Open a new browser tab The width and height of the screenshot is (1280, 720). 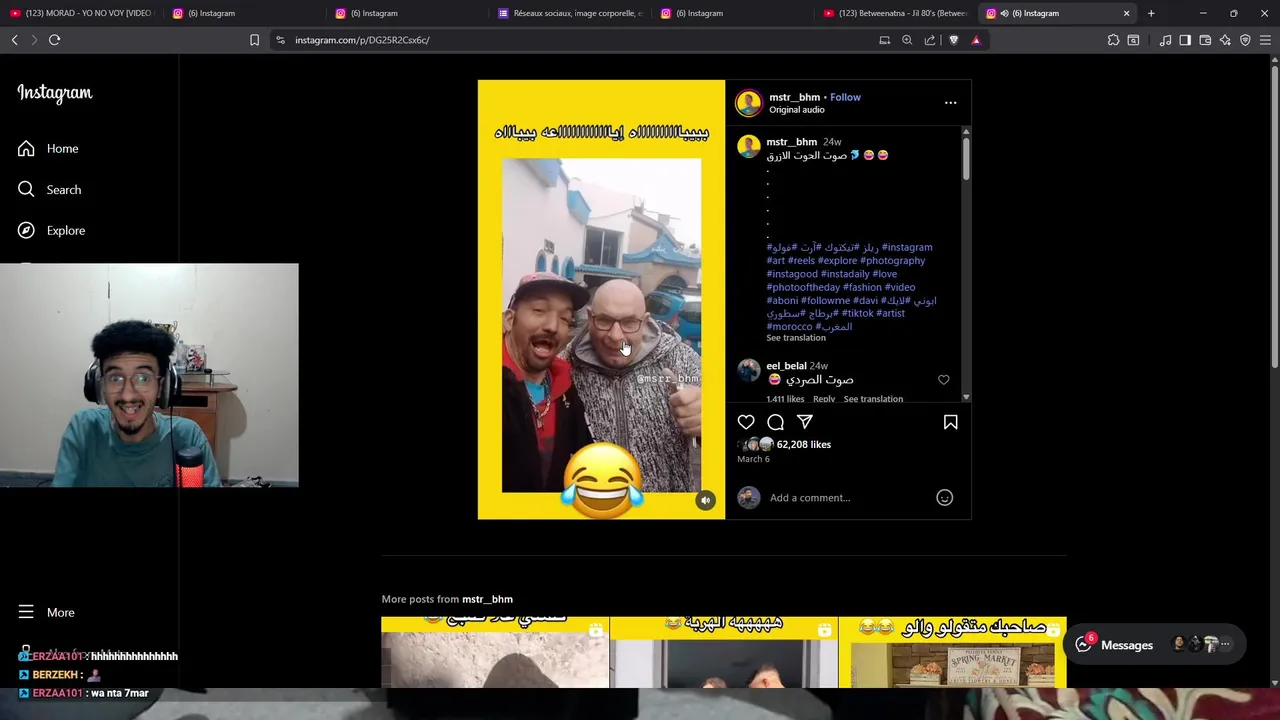pyautogui.click(x=1151, y=13)
